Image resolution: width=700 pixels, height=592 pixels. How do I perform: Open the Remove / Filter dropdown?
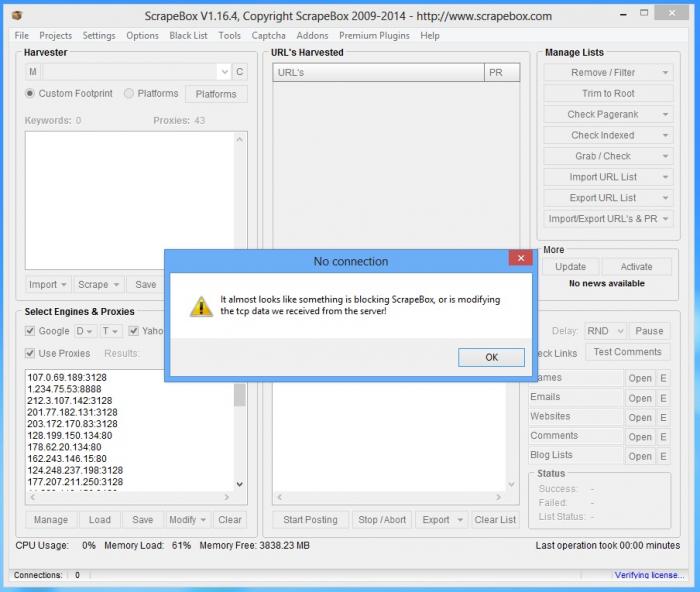pyautogui.click(x=608, y=72)
